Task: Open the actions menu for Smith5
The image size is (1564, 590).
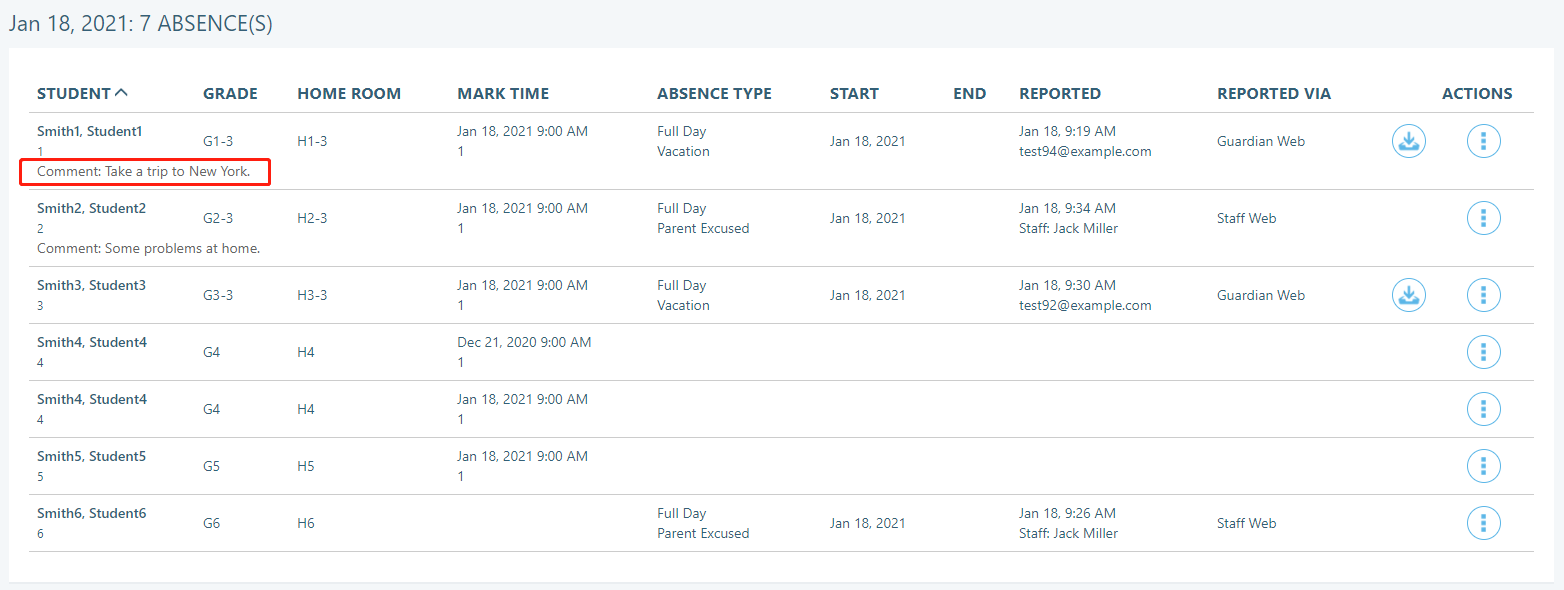Action: pos(1483,466)
